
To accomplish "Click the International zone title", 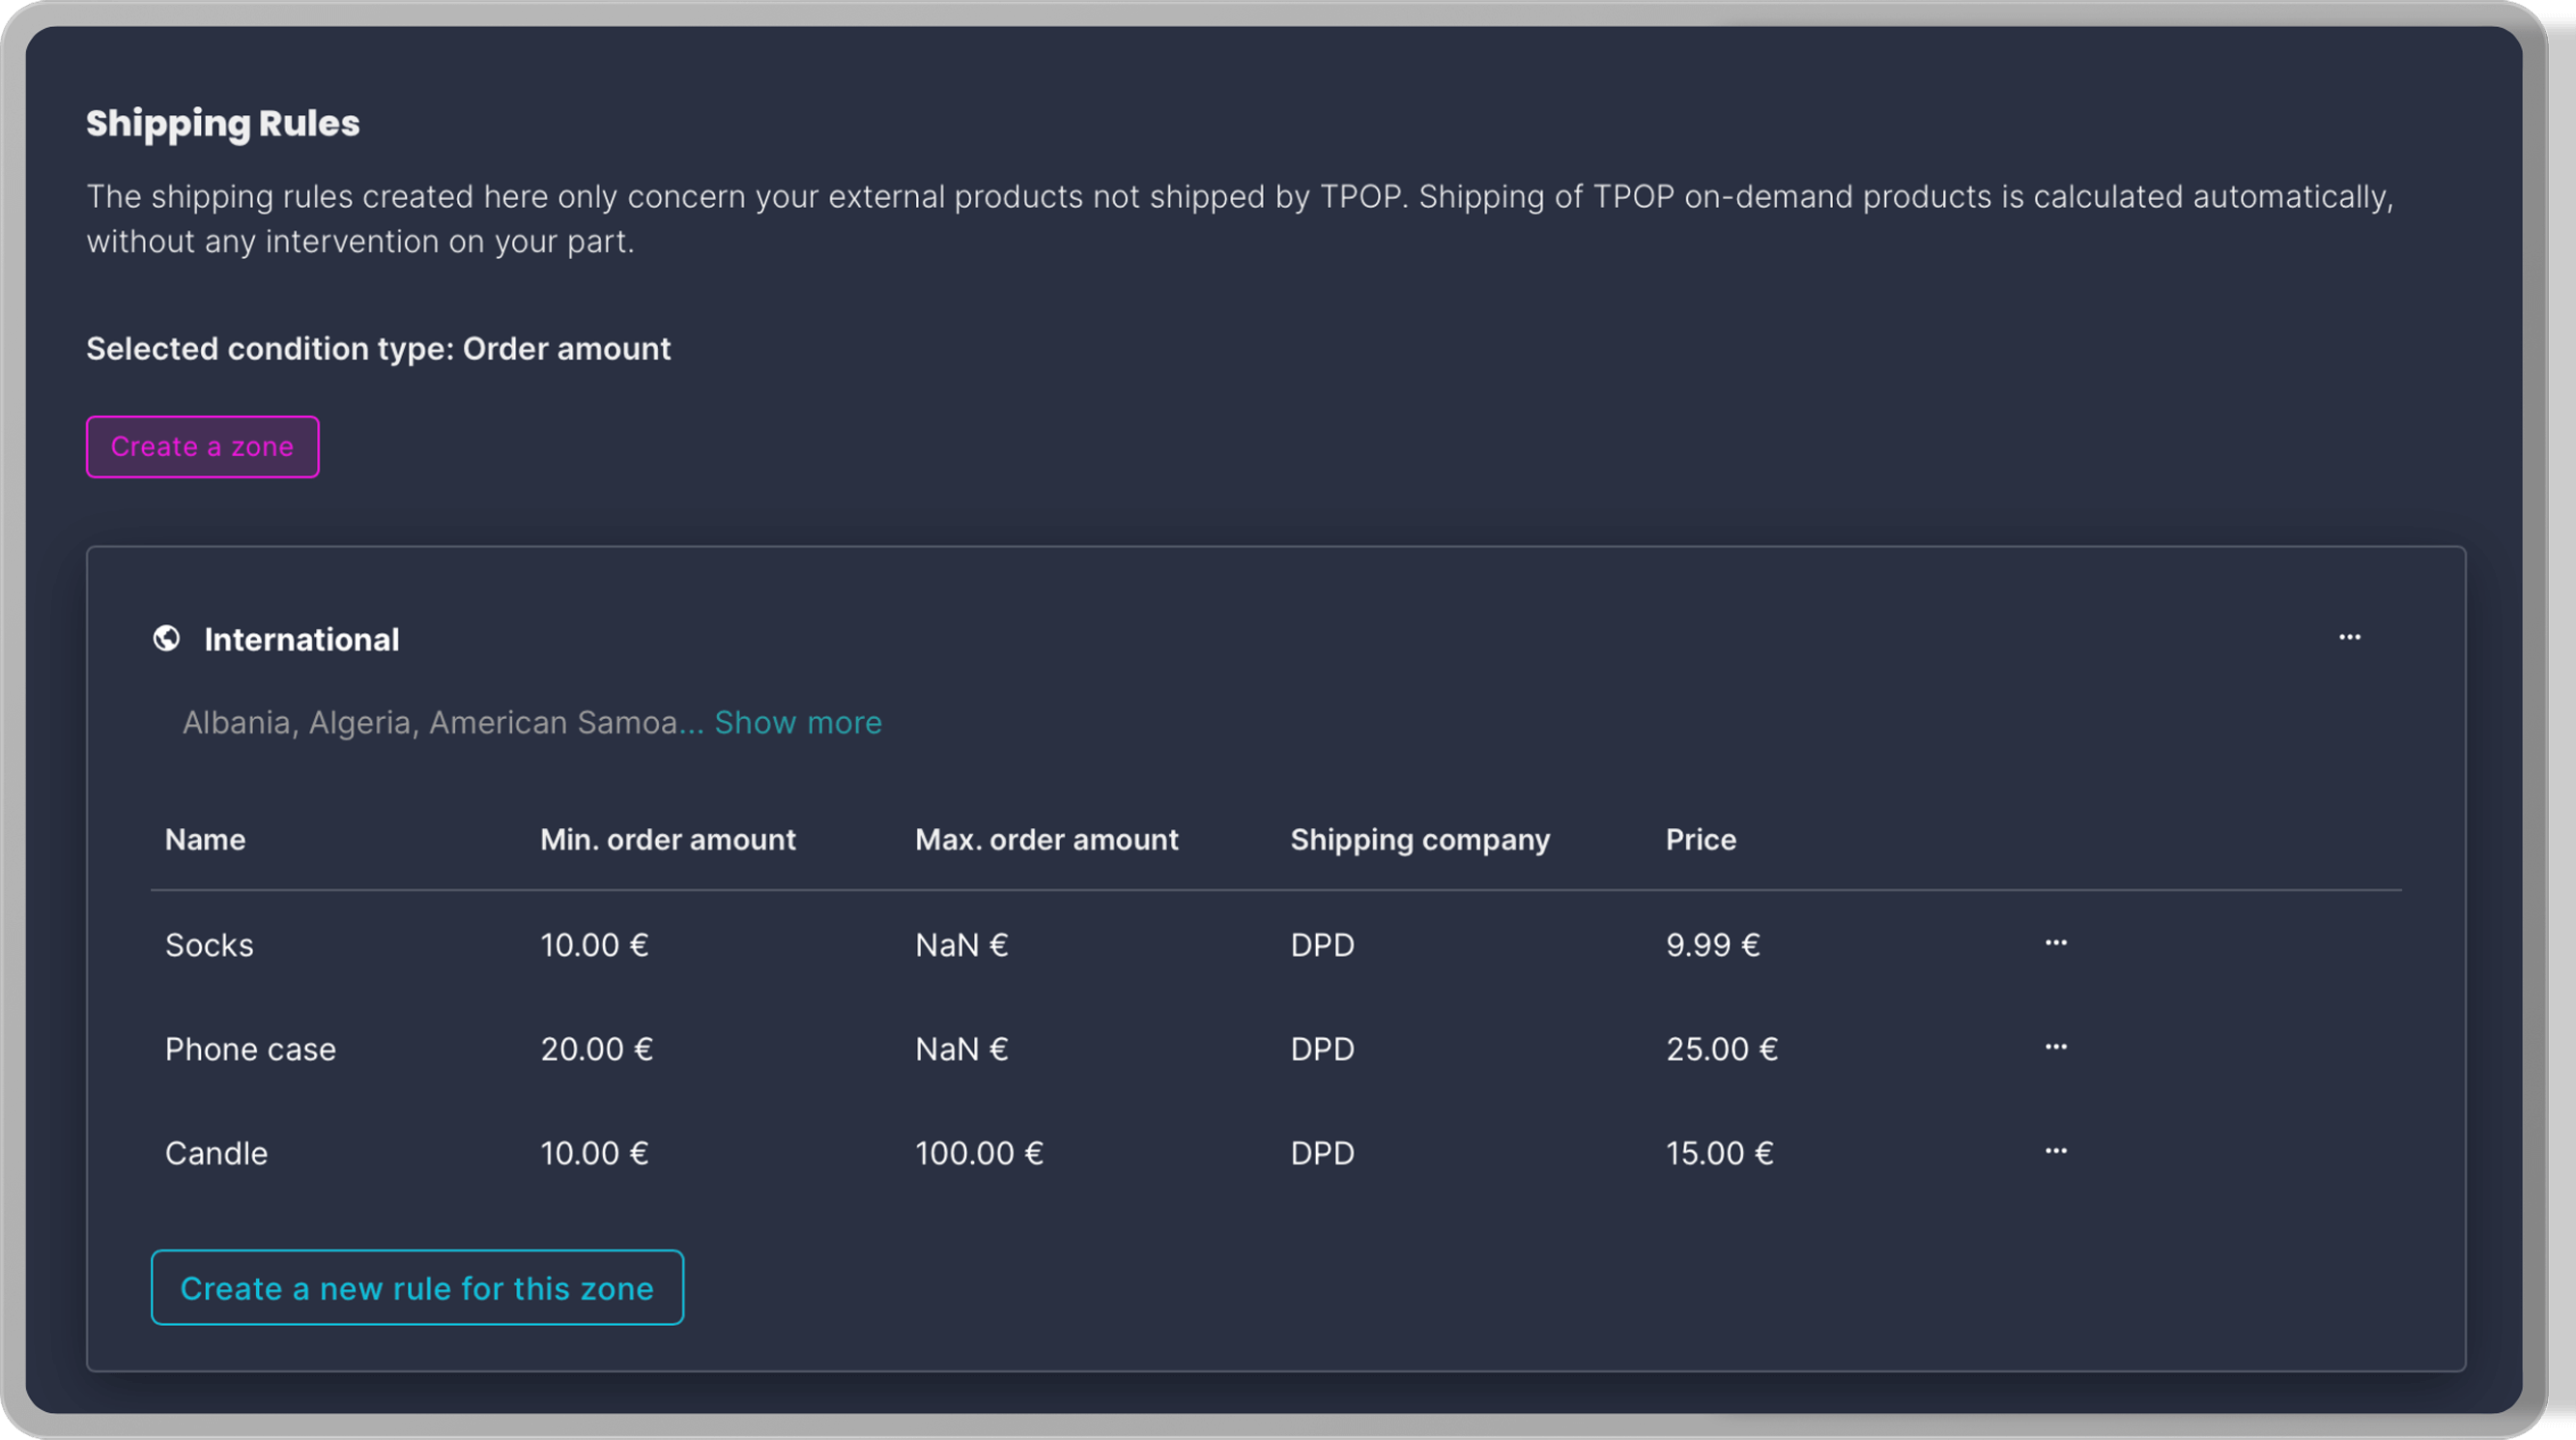I will point(301,640).
